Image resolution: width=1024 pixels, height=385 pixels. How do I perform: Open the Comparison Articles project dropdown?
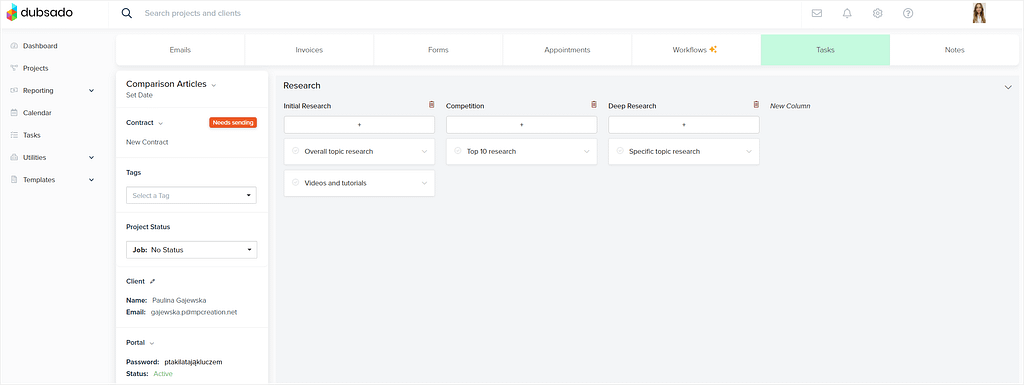(214, 85)
